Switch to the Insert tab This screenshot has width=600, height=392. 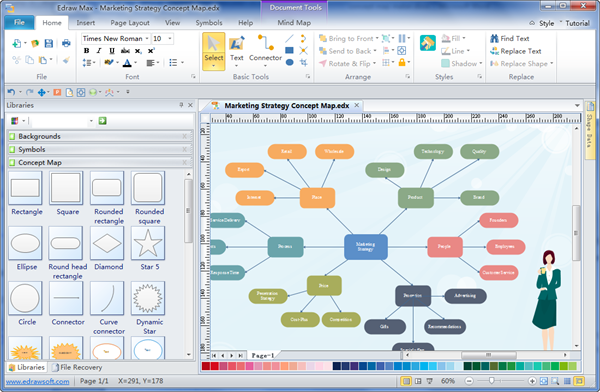tap(85, 23)
